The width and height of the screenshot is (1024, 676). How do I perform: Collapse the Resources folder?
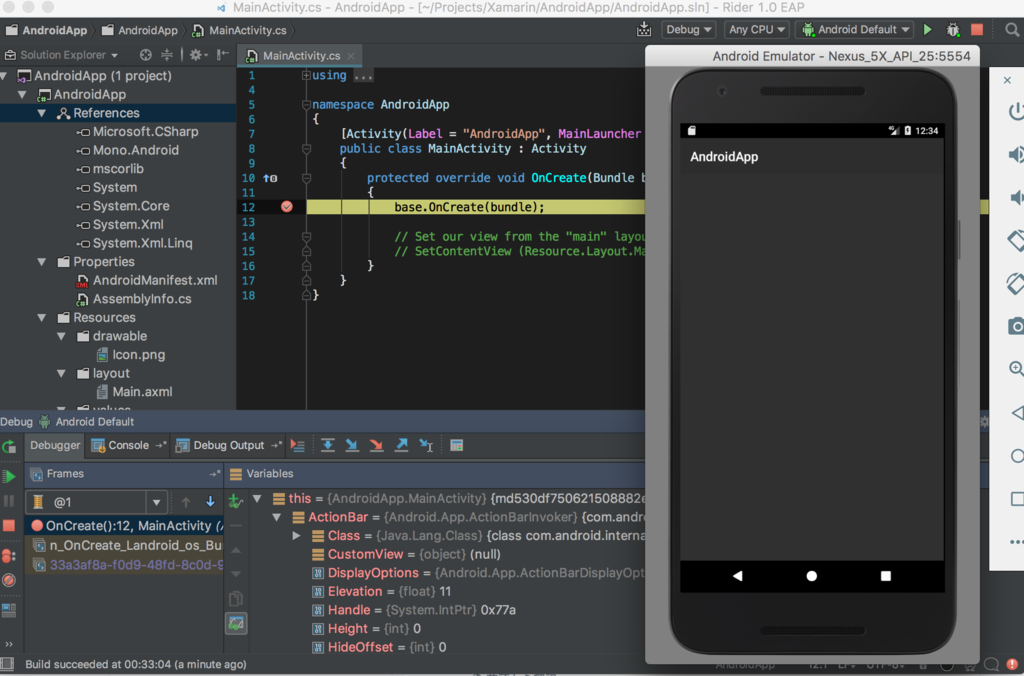pos(42,317)
